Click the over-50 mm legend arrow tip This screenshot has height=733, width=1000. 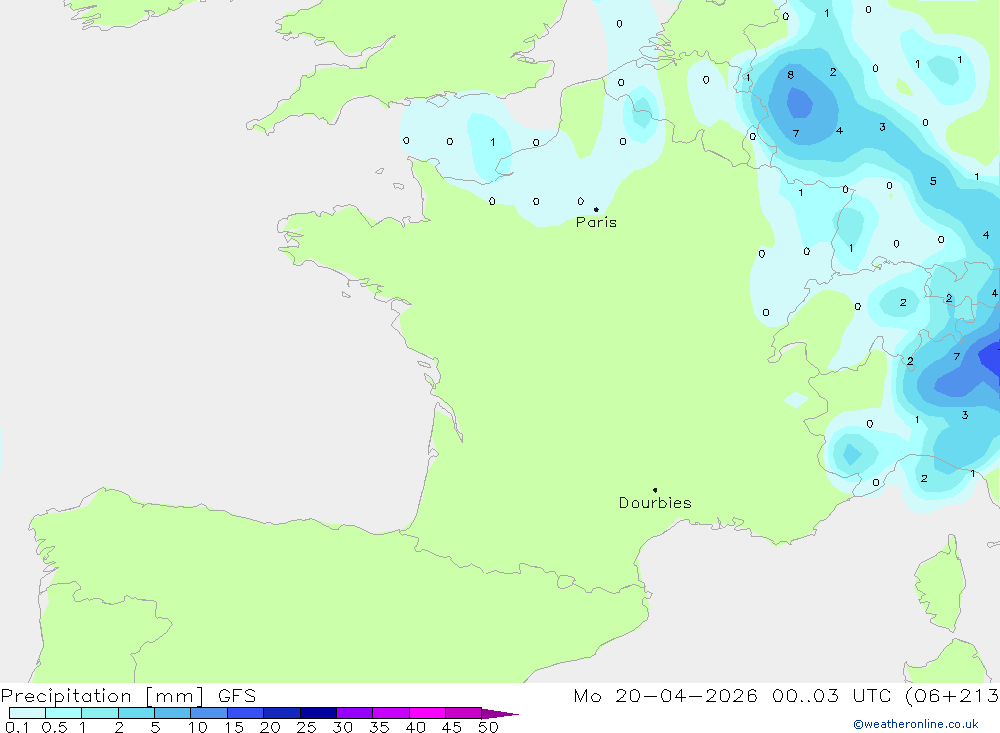point(500,713)
